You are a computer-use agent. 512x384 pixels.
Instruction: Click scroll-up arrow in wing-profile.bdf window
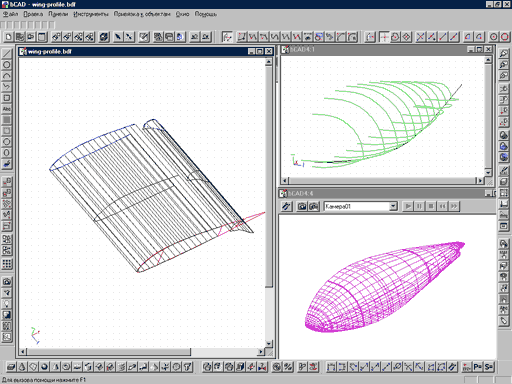click(x=269, y=62)
